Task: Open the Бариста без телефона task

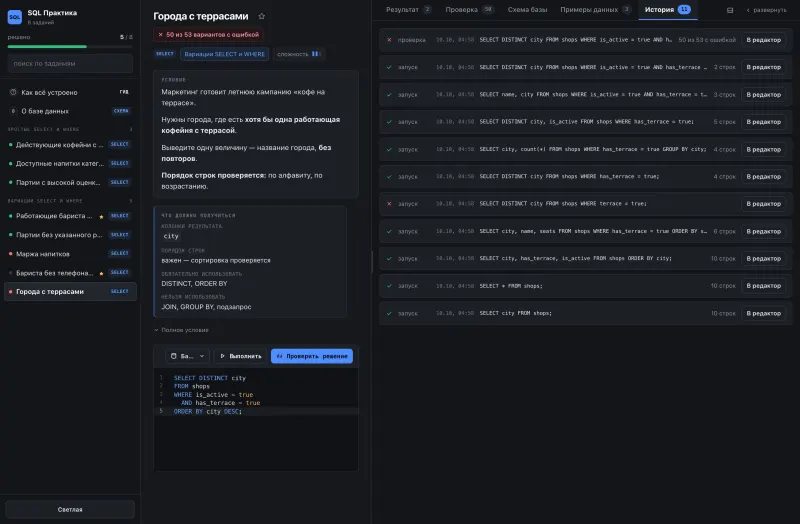Action: [70, 273]
